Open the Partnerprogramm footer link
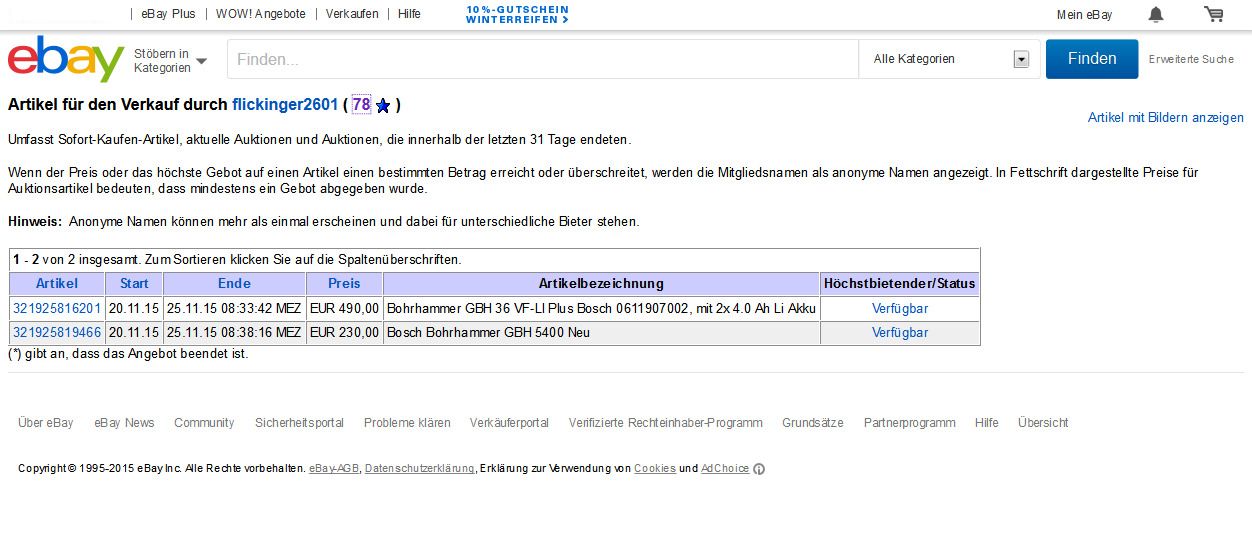Viewport: 1252px width, 539px height. 909,423
